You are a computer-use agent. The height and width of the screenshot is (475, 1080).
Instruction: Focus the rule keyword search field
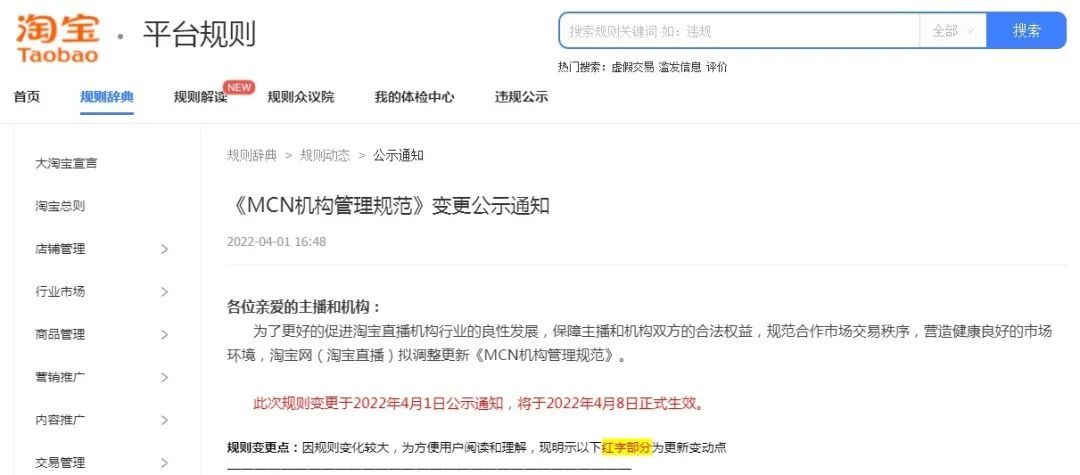click(x=739, y=31)
